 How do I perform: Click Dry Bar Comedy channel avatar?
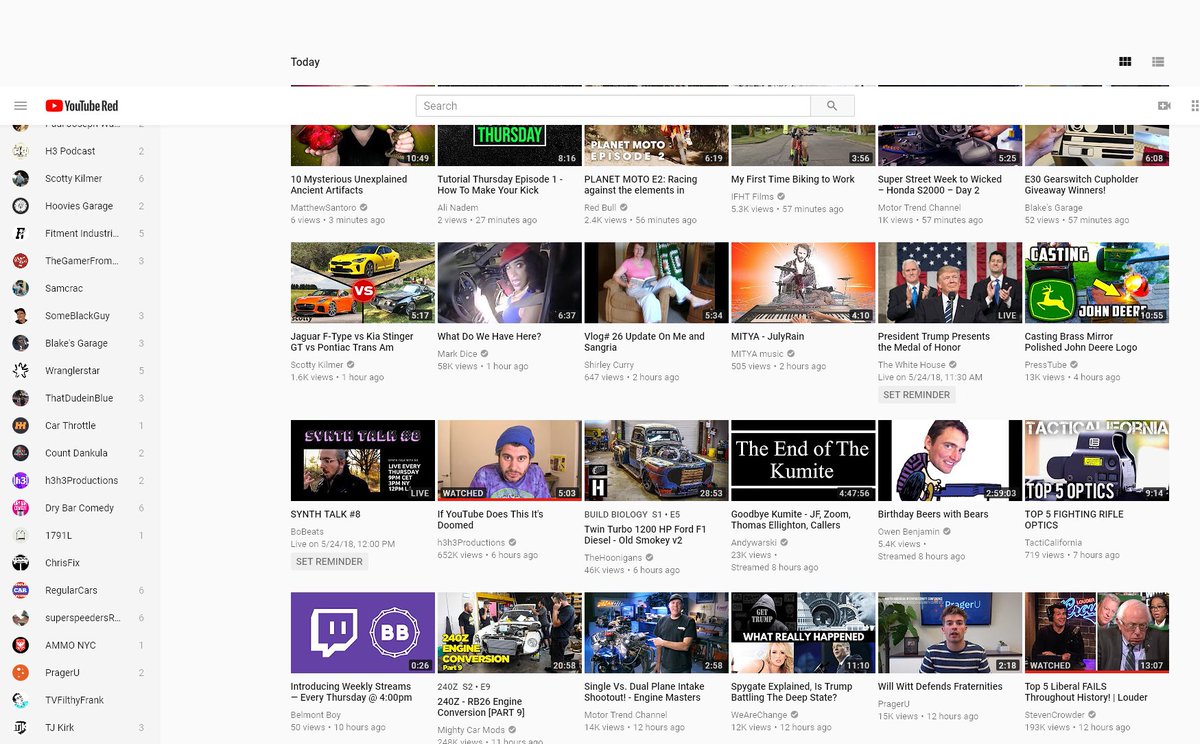tap(20, 508)
